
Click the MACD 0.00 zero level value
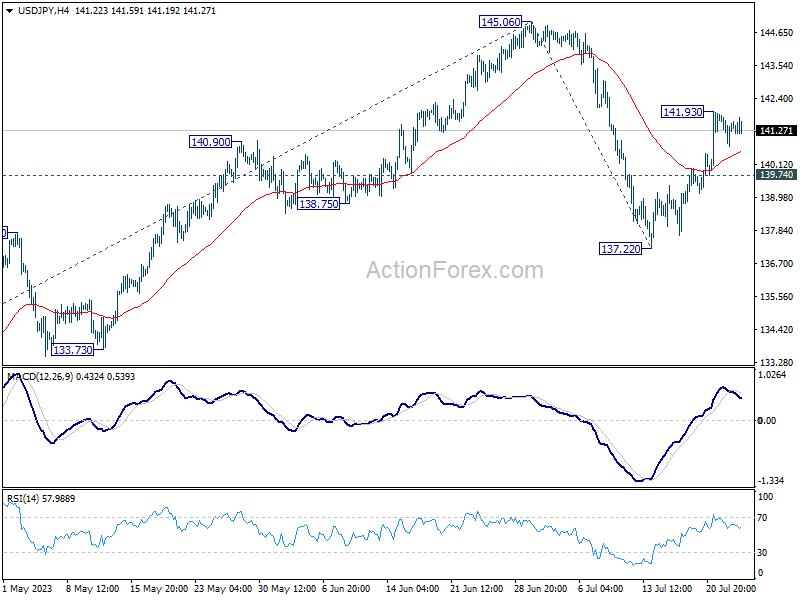tap(767, 420)
